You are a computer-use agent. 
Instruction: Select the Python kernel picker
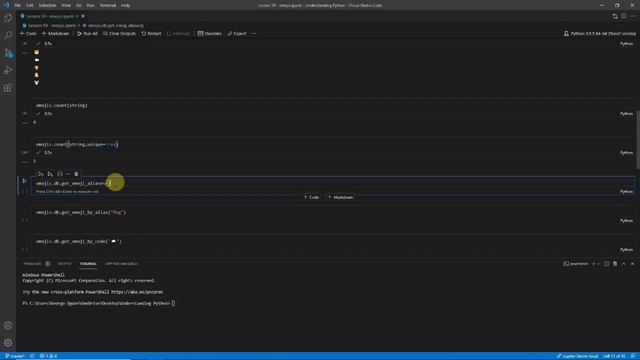[600, 33]
